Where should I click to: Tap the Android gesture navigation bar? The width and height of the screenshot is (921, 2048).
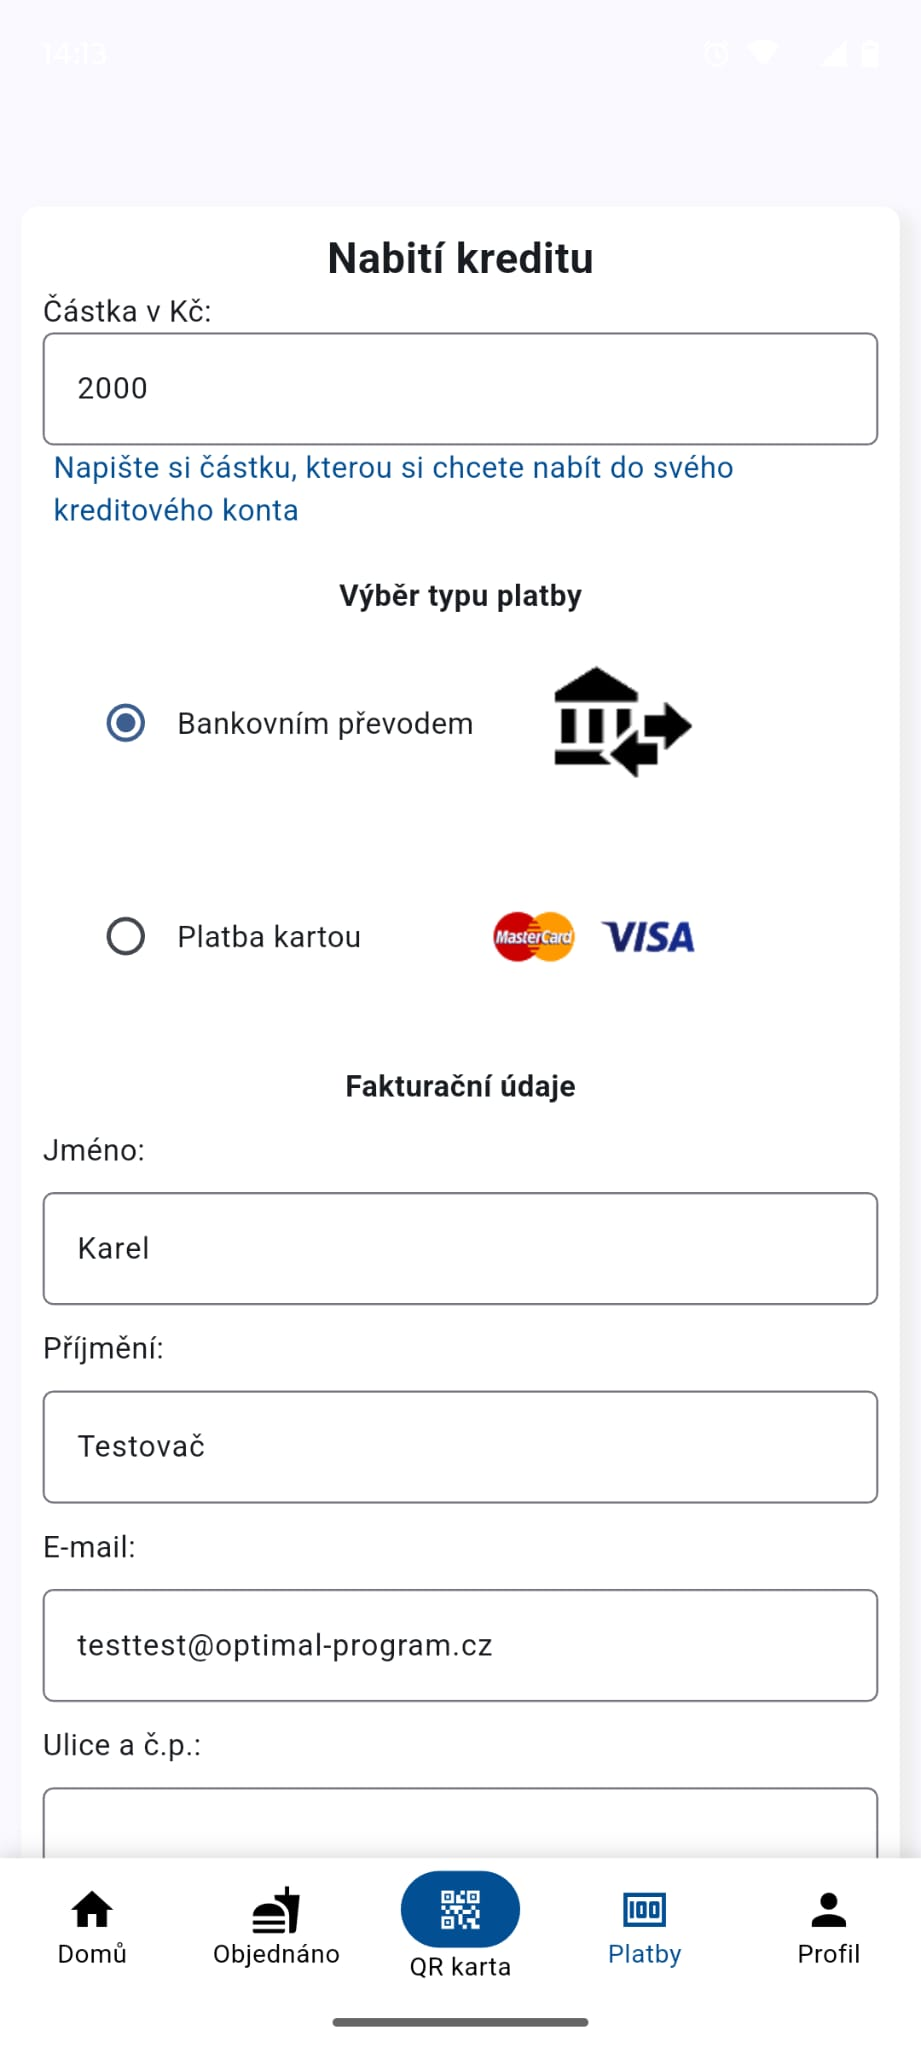460,2022
